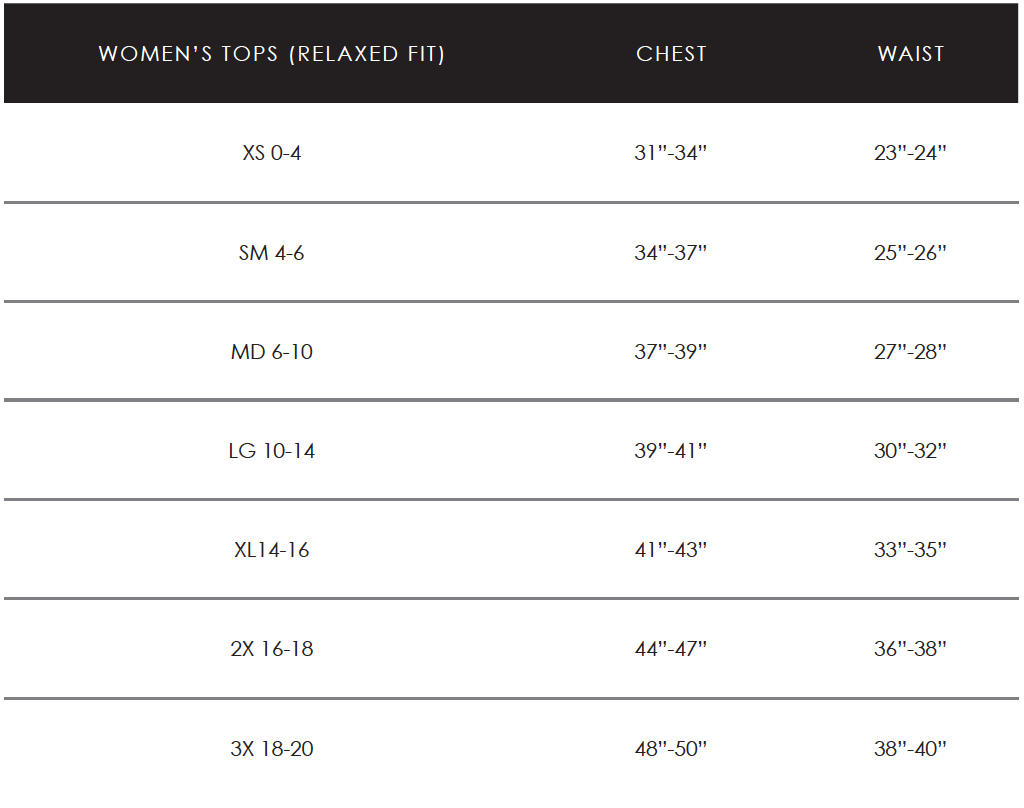
Task: Select the WAIST column header
Action: coord(910,54)
